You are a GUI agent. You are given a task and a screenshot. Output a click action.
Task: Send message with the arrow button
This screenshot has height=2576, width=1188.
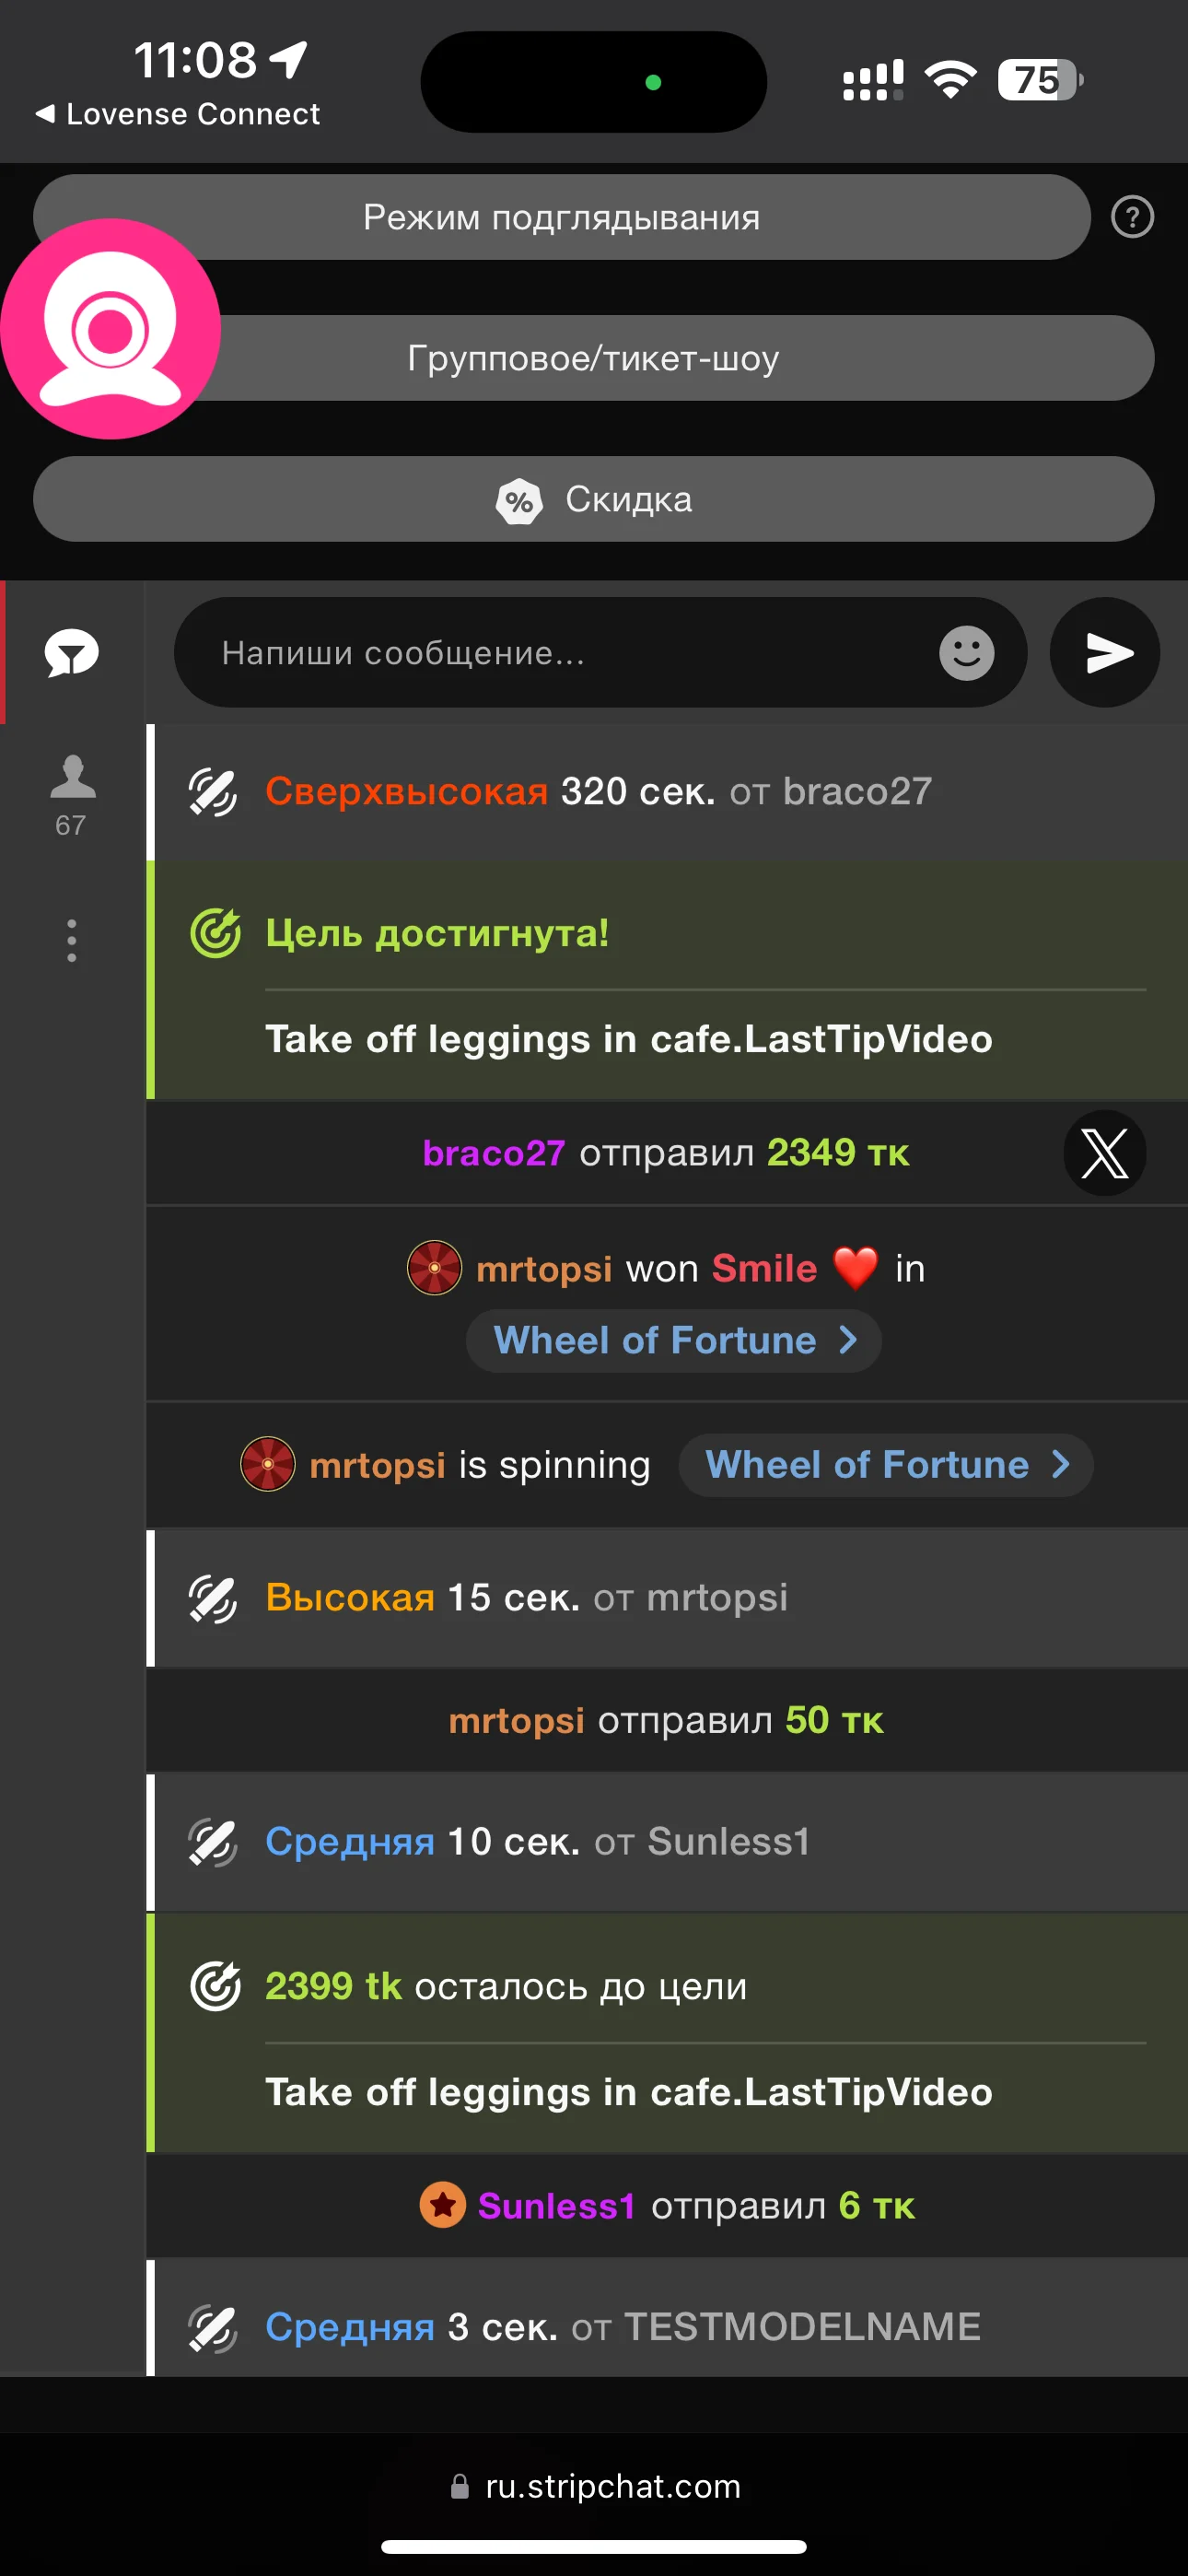[x=1105, y=653]
